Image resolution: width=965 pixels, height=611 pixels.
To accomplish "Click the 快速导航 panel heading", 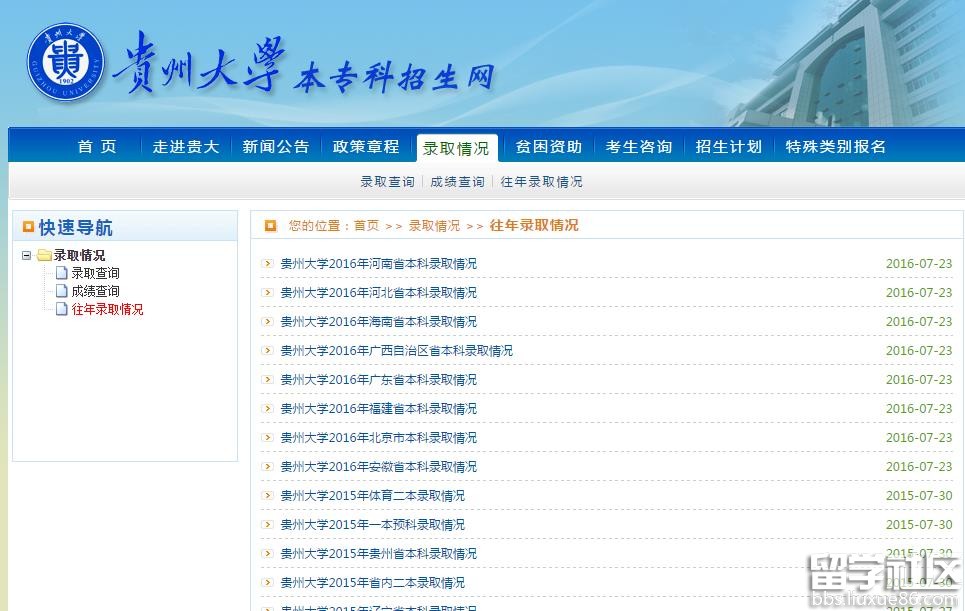I will 76,227.
